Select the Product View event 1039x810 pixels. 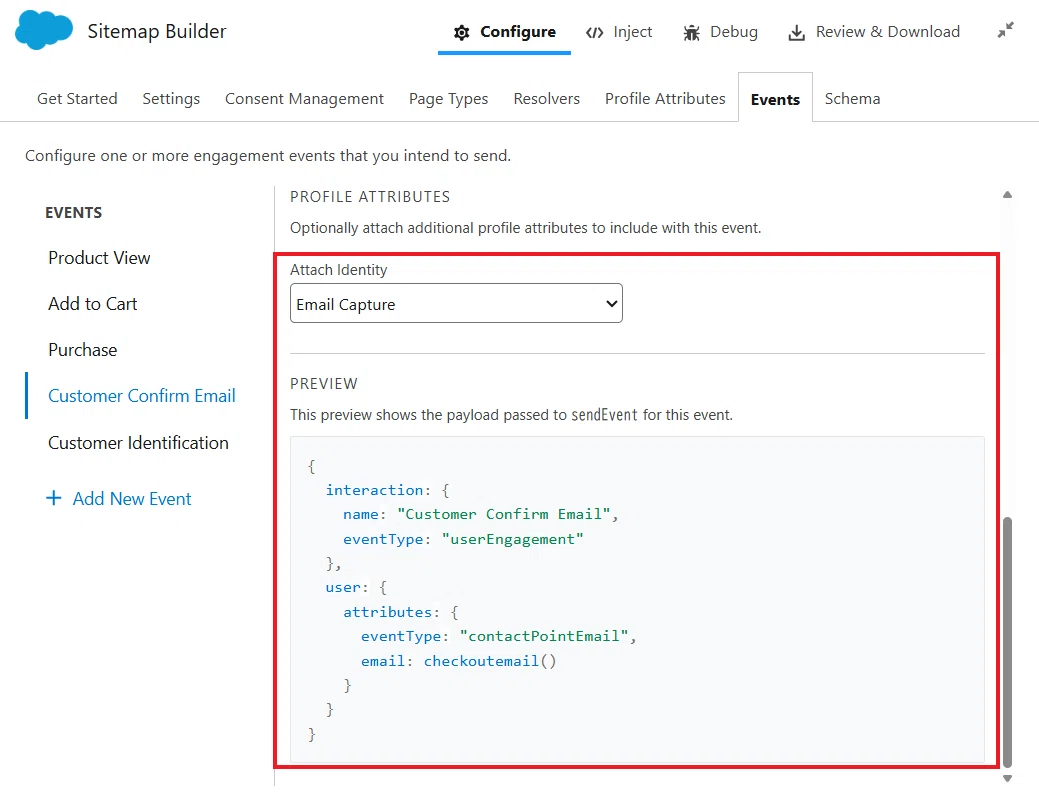[x=99, y=258]
